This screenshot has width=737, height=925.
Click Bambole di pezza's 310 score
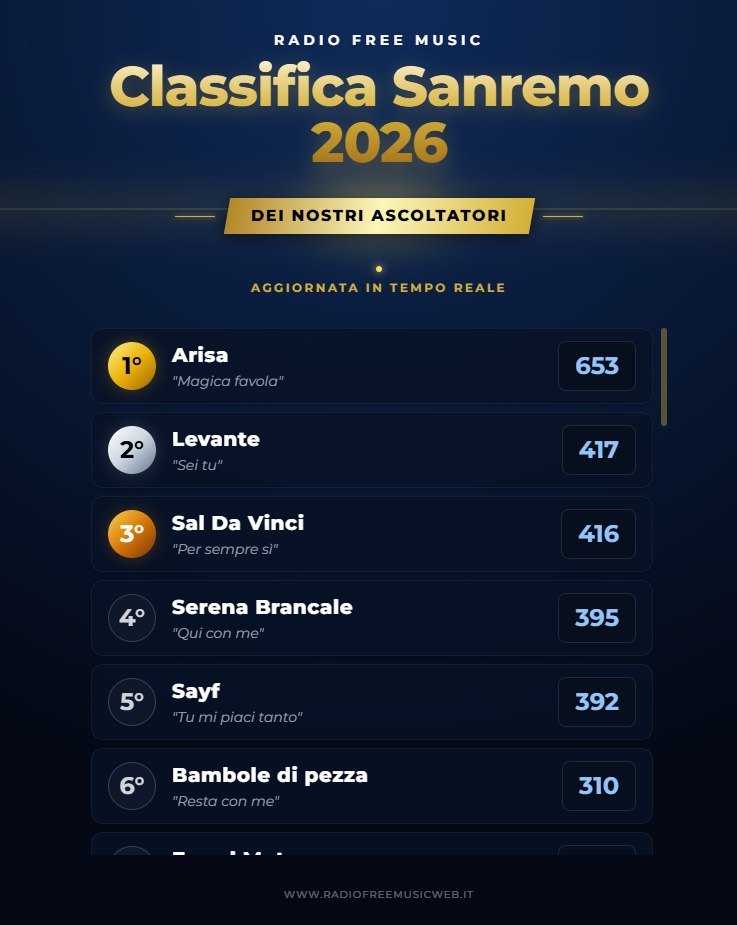tap(598, 786)
